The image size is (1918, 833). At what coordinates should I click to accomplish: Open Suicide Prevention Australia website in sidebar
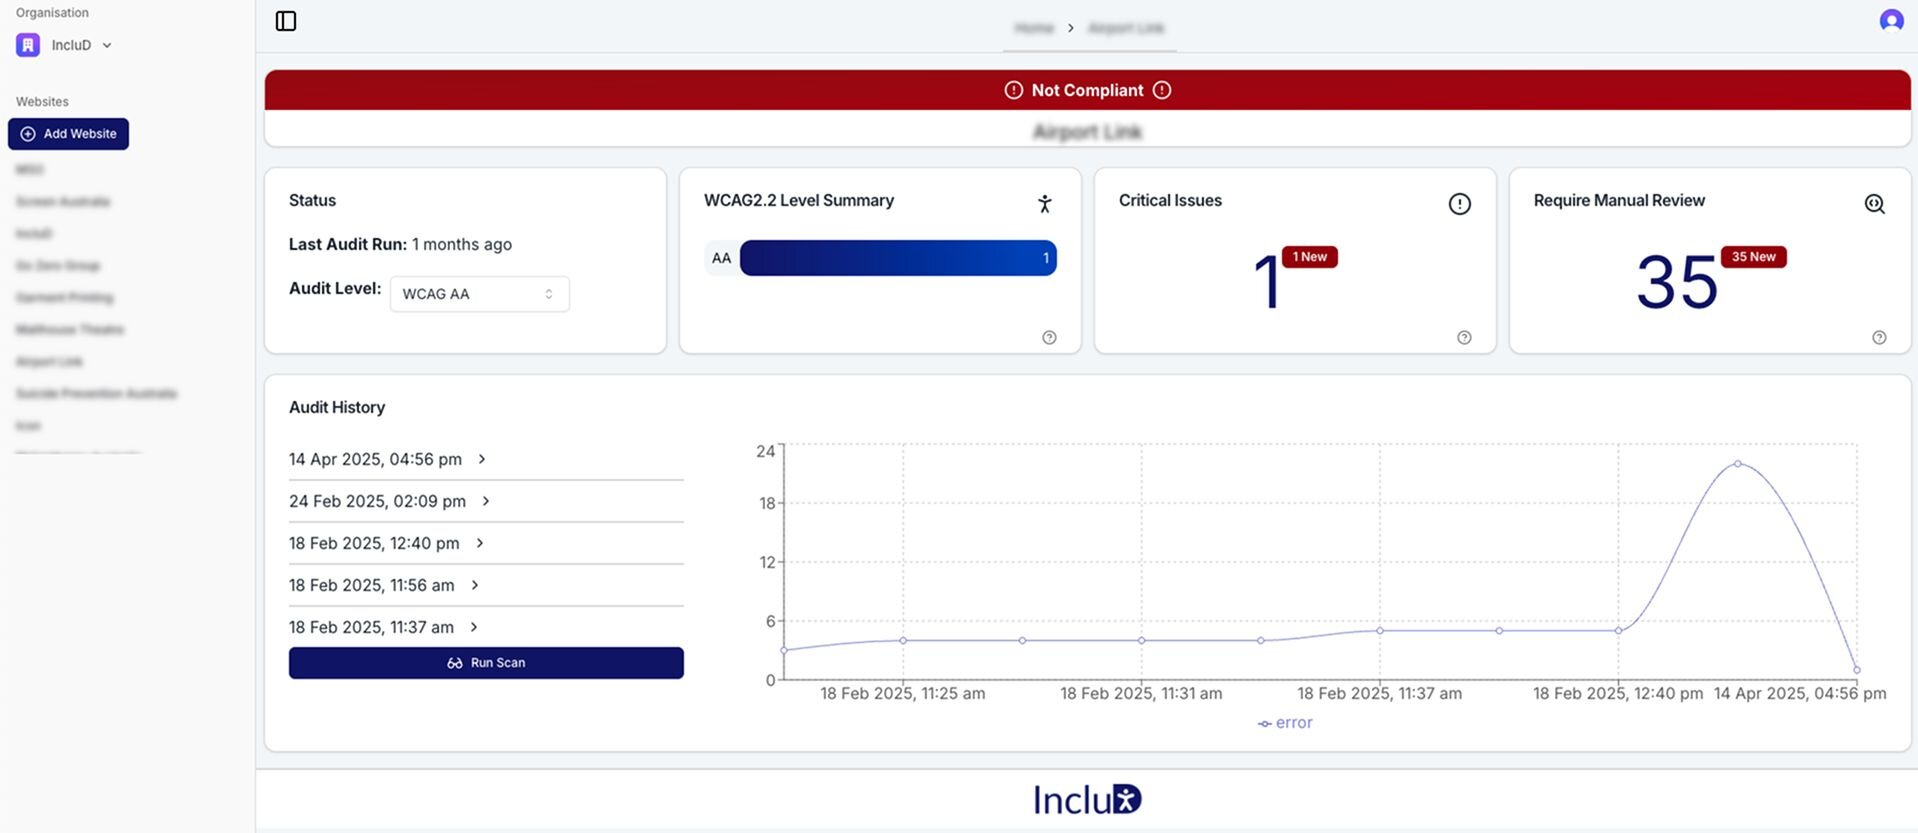click(x=96, y=394)
